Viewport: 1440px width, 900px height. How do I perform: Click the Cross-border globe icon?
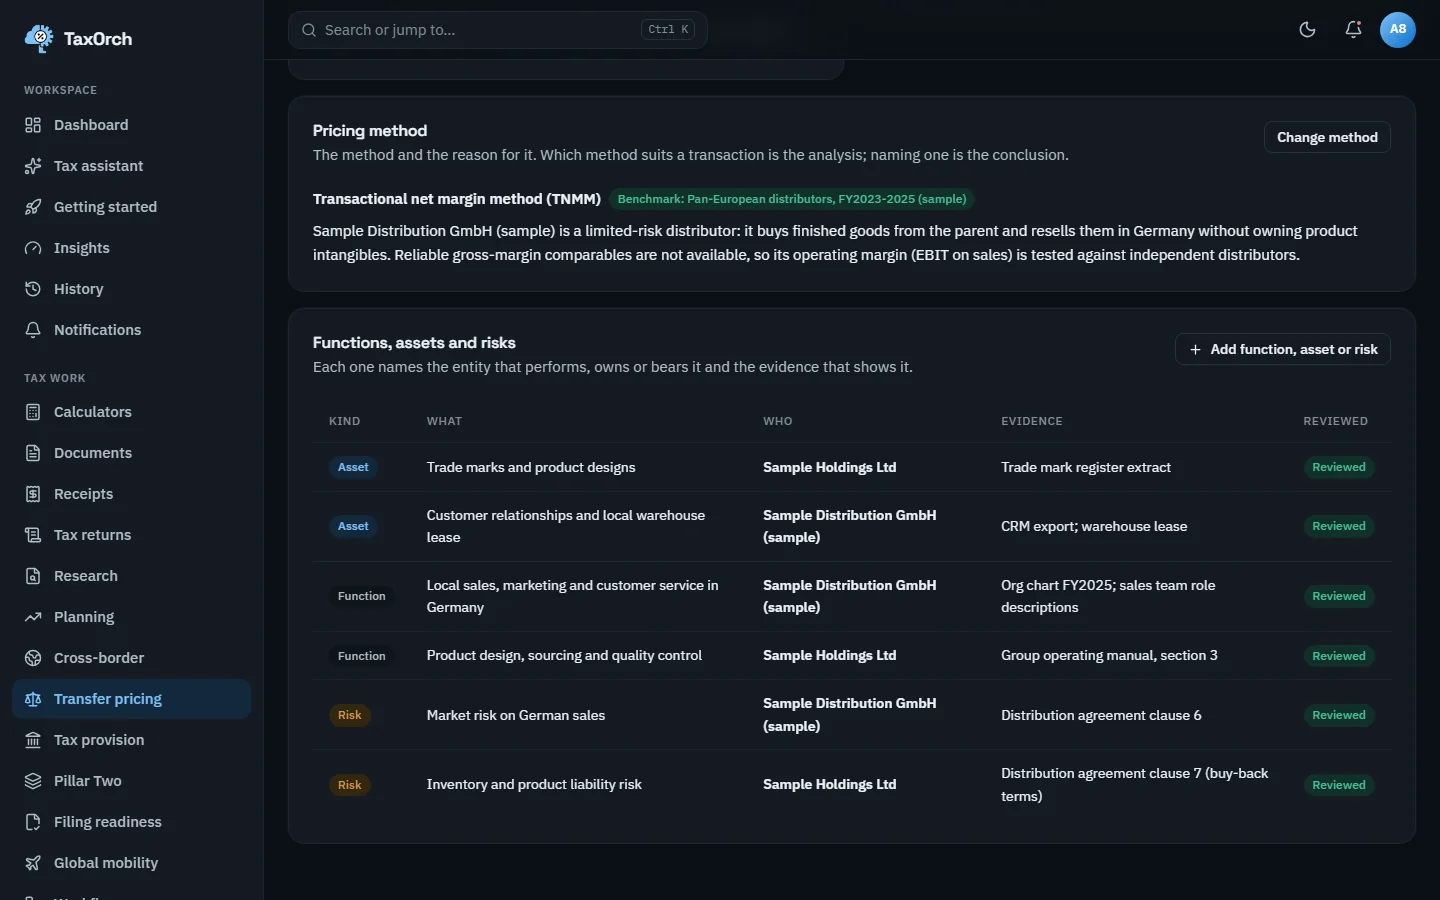click(x=33, y=658)
